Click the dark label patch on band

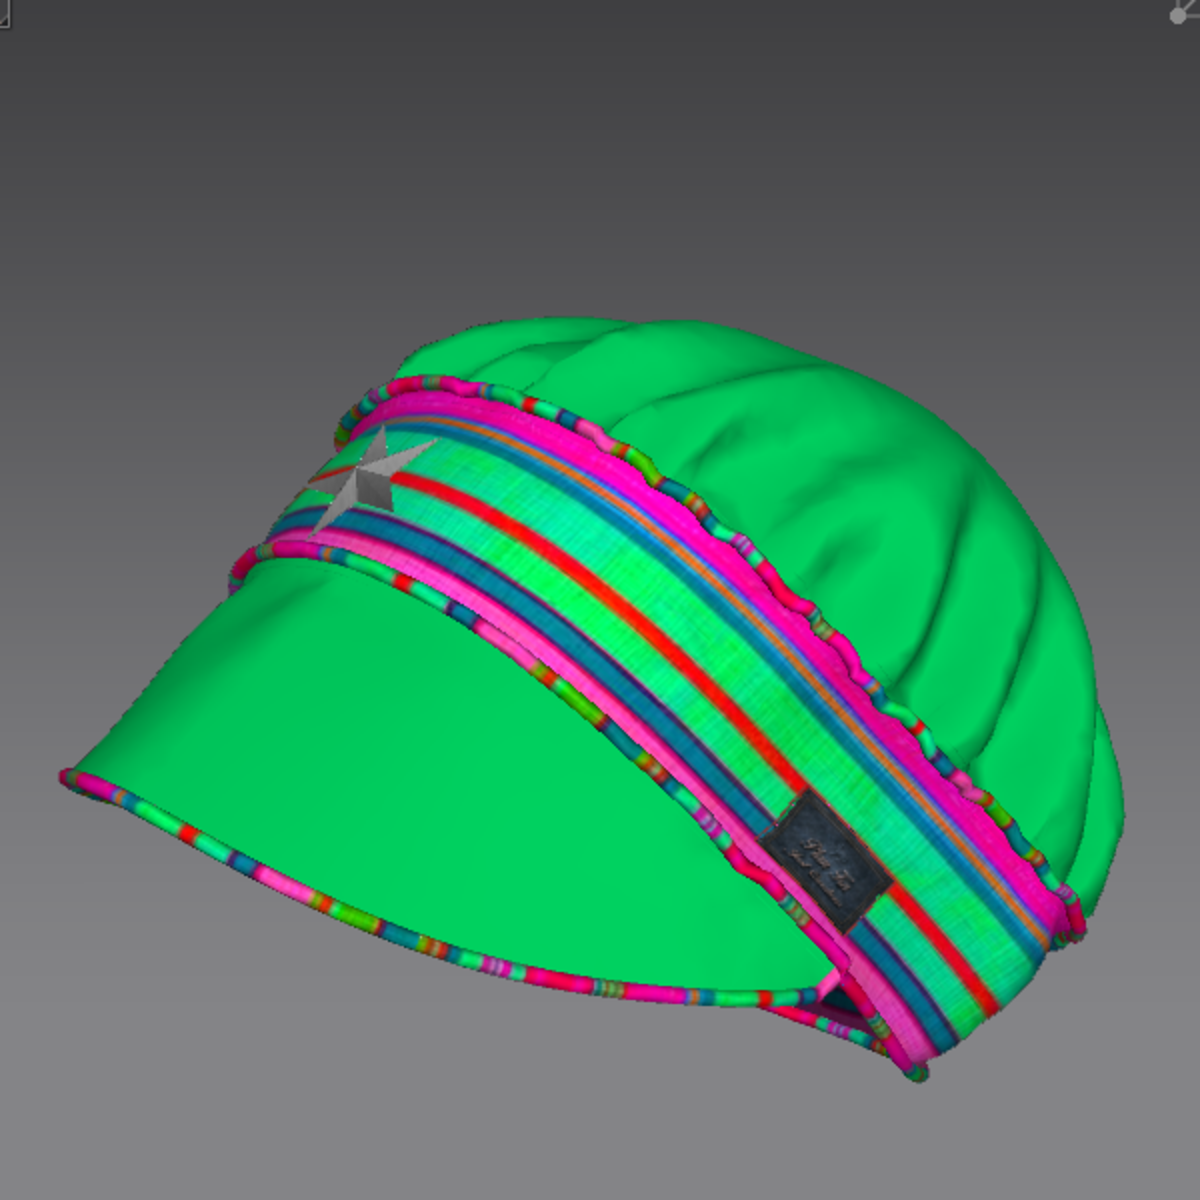point(827,862)
